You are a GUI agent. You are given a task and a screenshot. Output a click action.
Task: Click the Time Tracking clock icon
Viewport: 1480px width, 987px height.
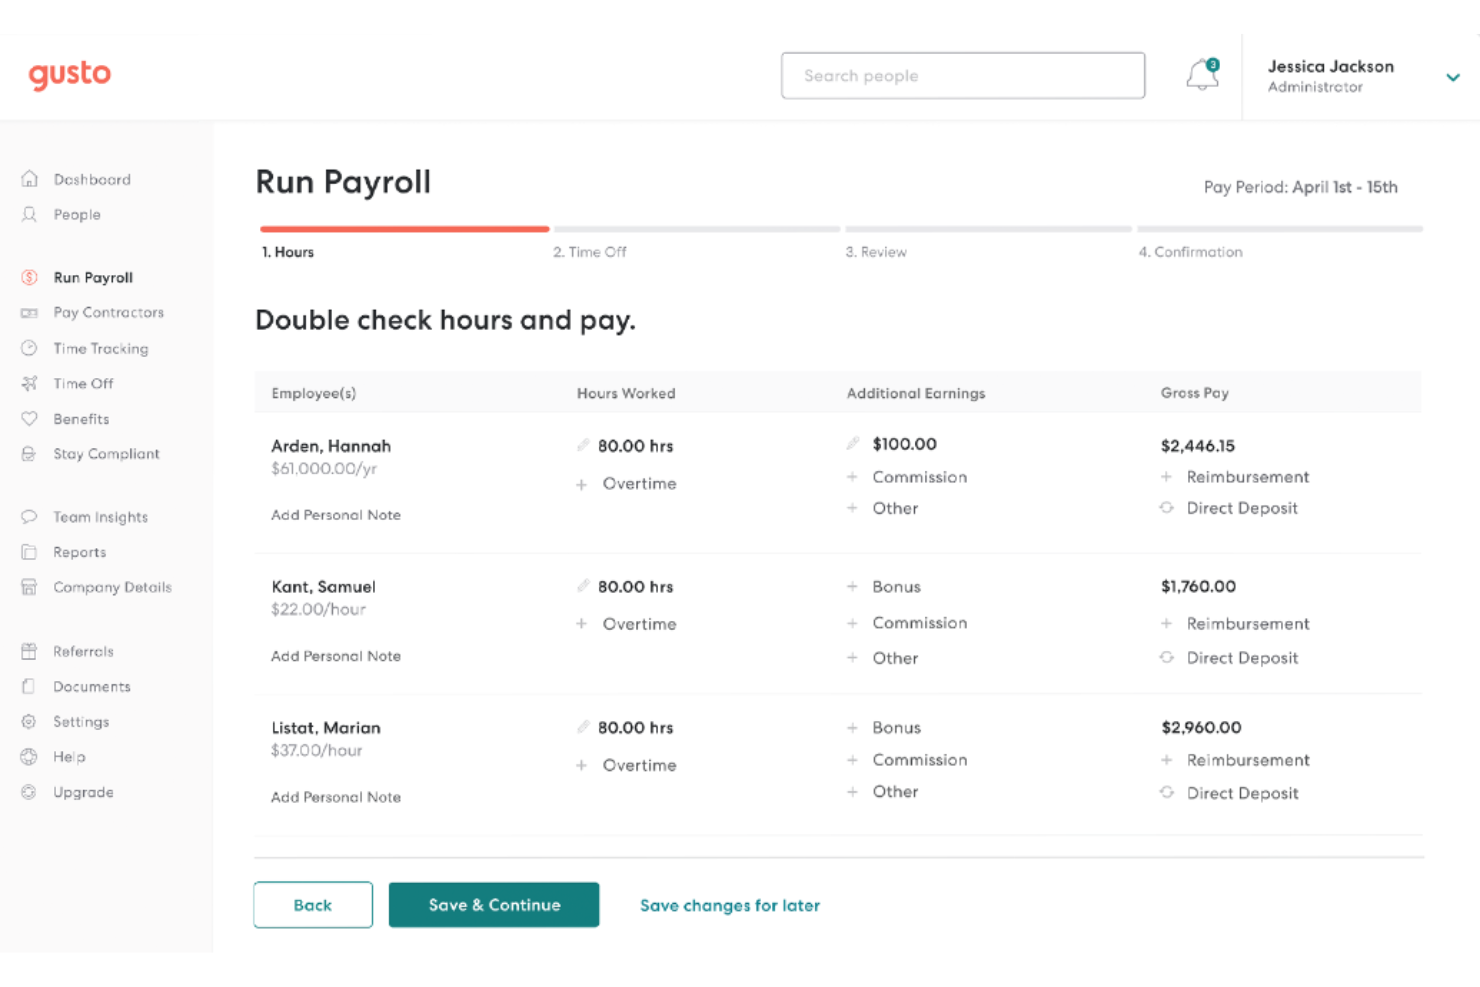30,348
